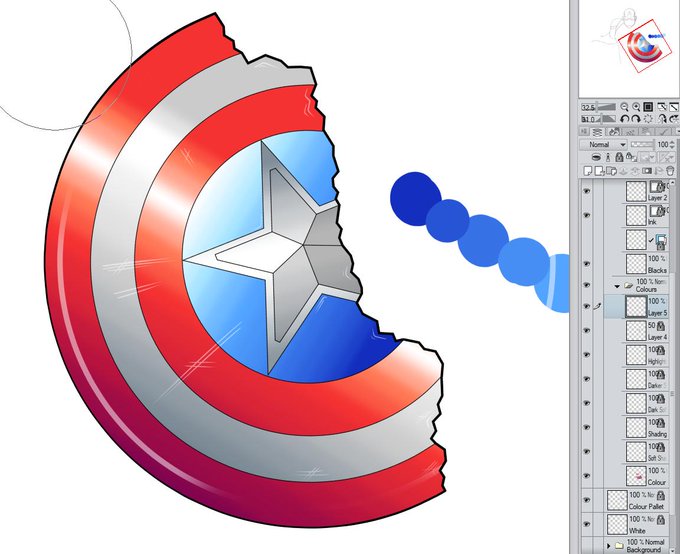Click the navigator canvas preview thumbnail
680x554 pixels.
pos(629,49)
